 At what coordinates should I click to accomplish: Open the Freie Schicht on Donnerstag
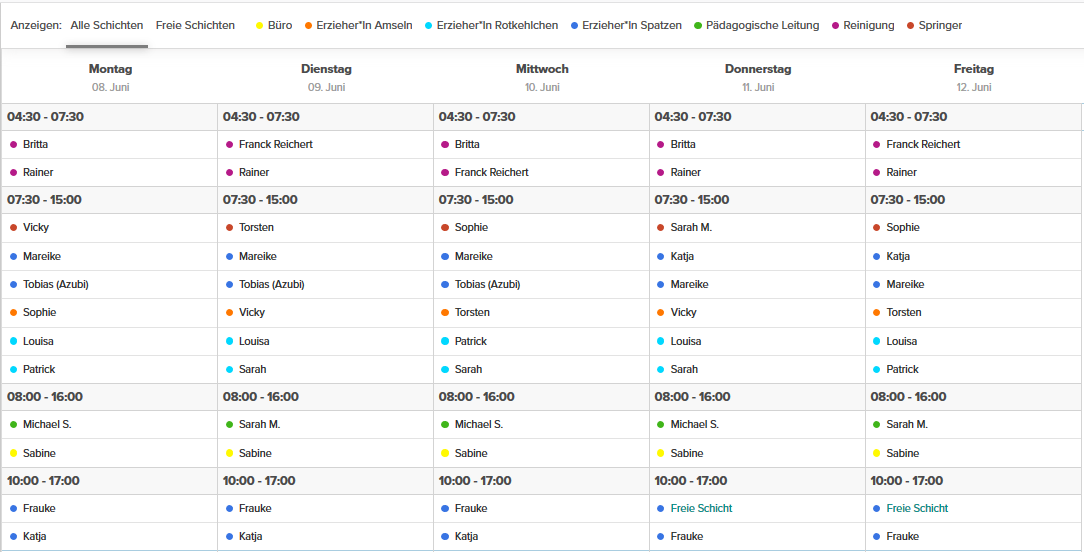click(701, 508)
